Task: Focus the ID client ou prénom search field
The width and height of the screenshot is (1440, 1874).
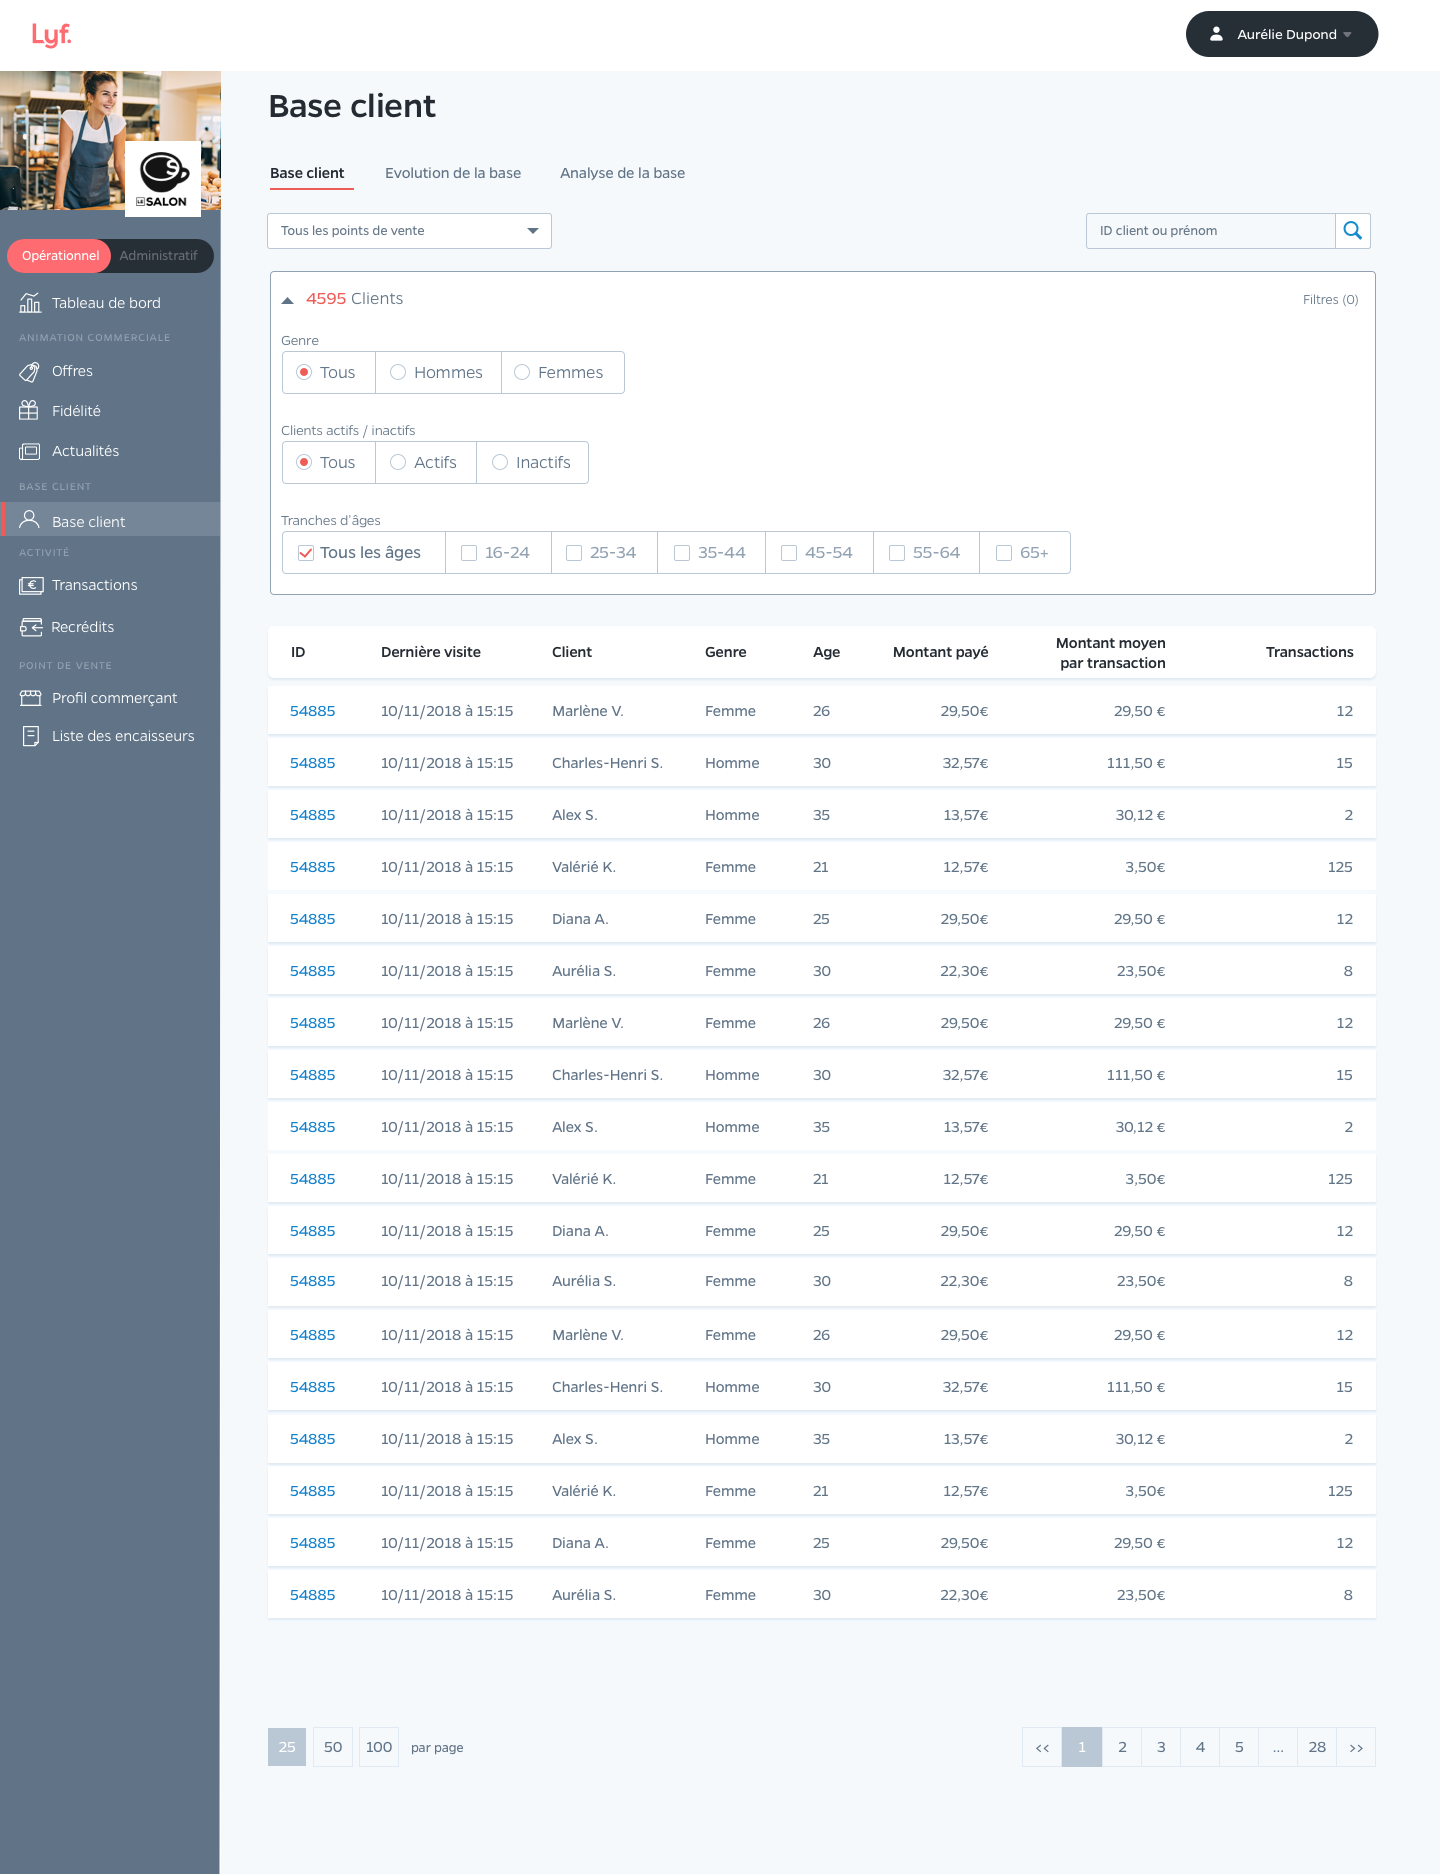Action: click(x=1211, y=231)
